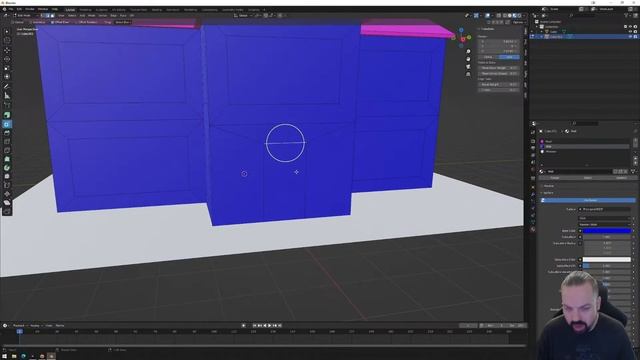Click the Subsurface value slider
The height and width of the screenshot is (360, 640).
[x=607, y=237]
